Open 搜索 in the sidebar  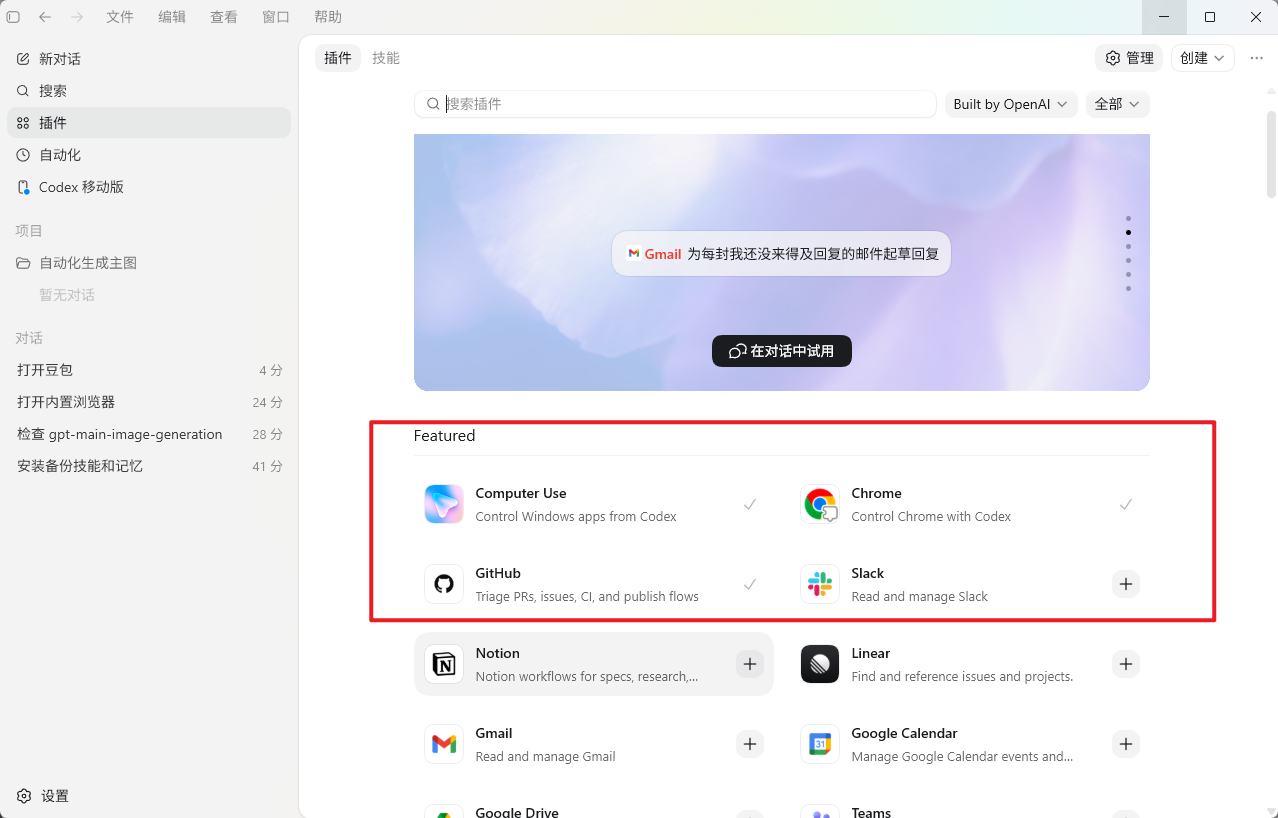pyautogui.click(x=149, y=91)
